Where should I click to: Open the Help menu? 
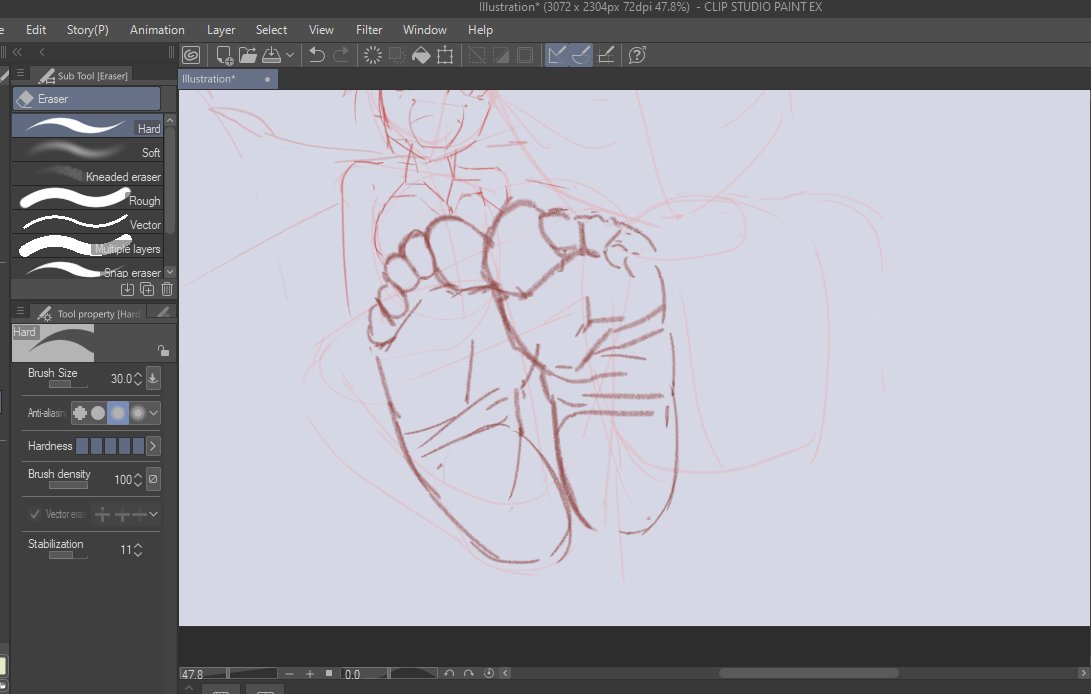[x=480, y=30]
